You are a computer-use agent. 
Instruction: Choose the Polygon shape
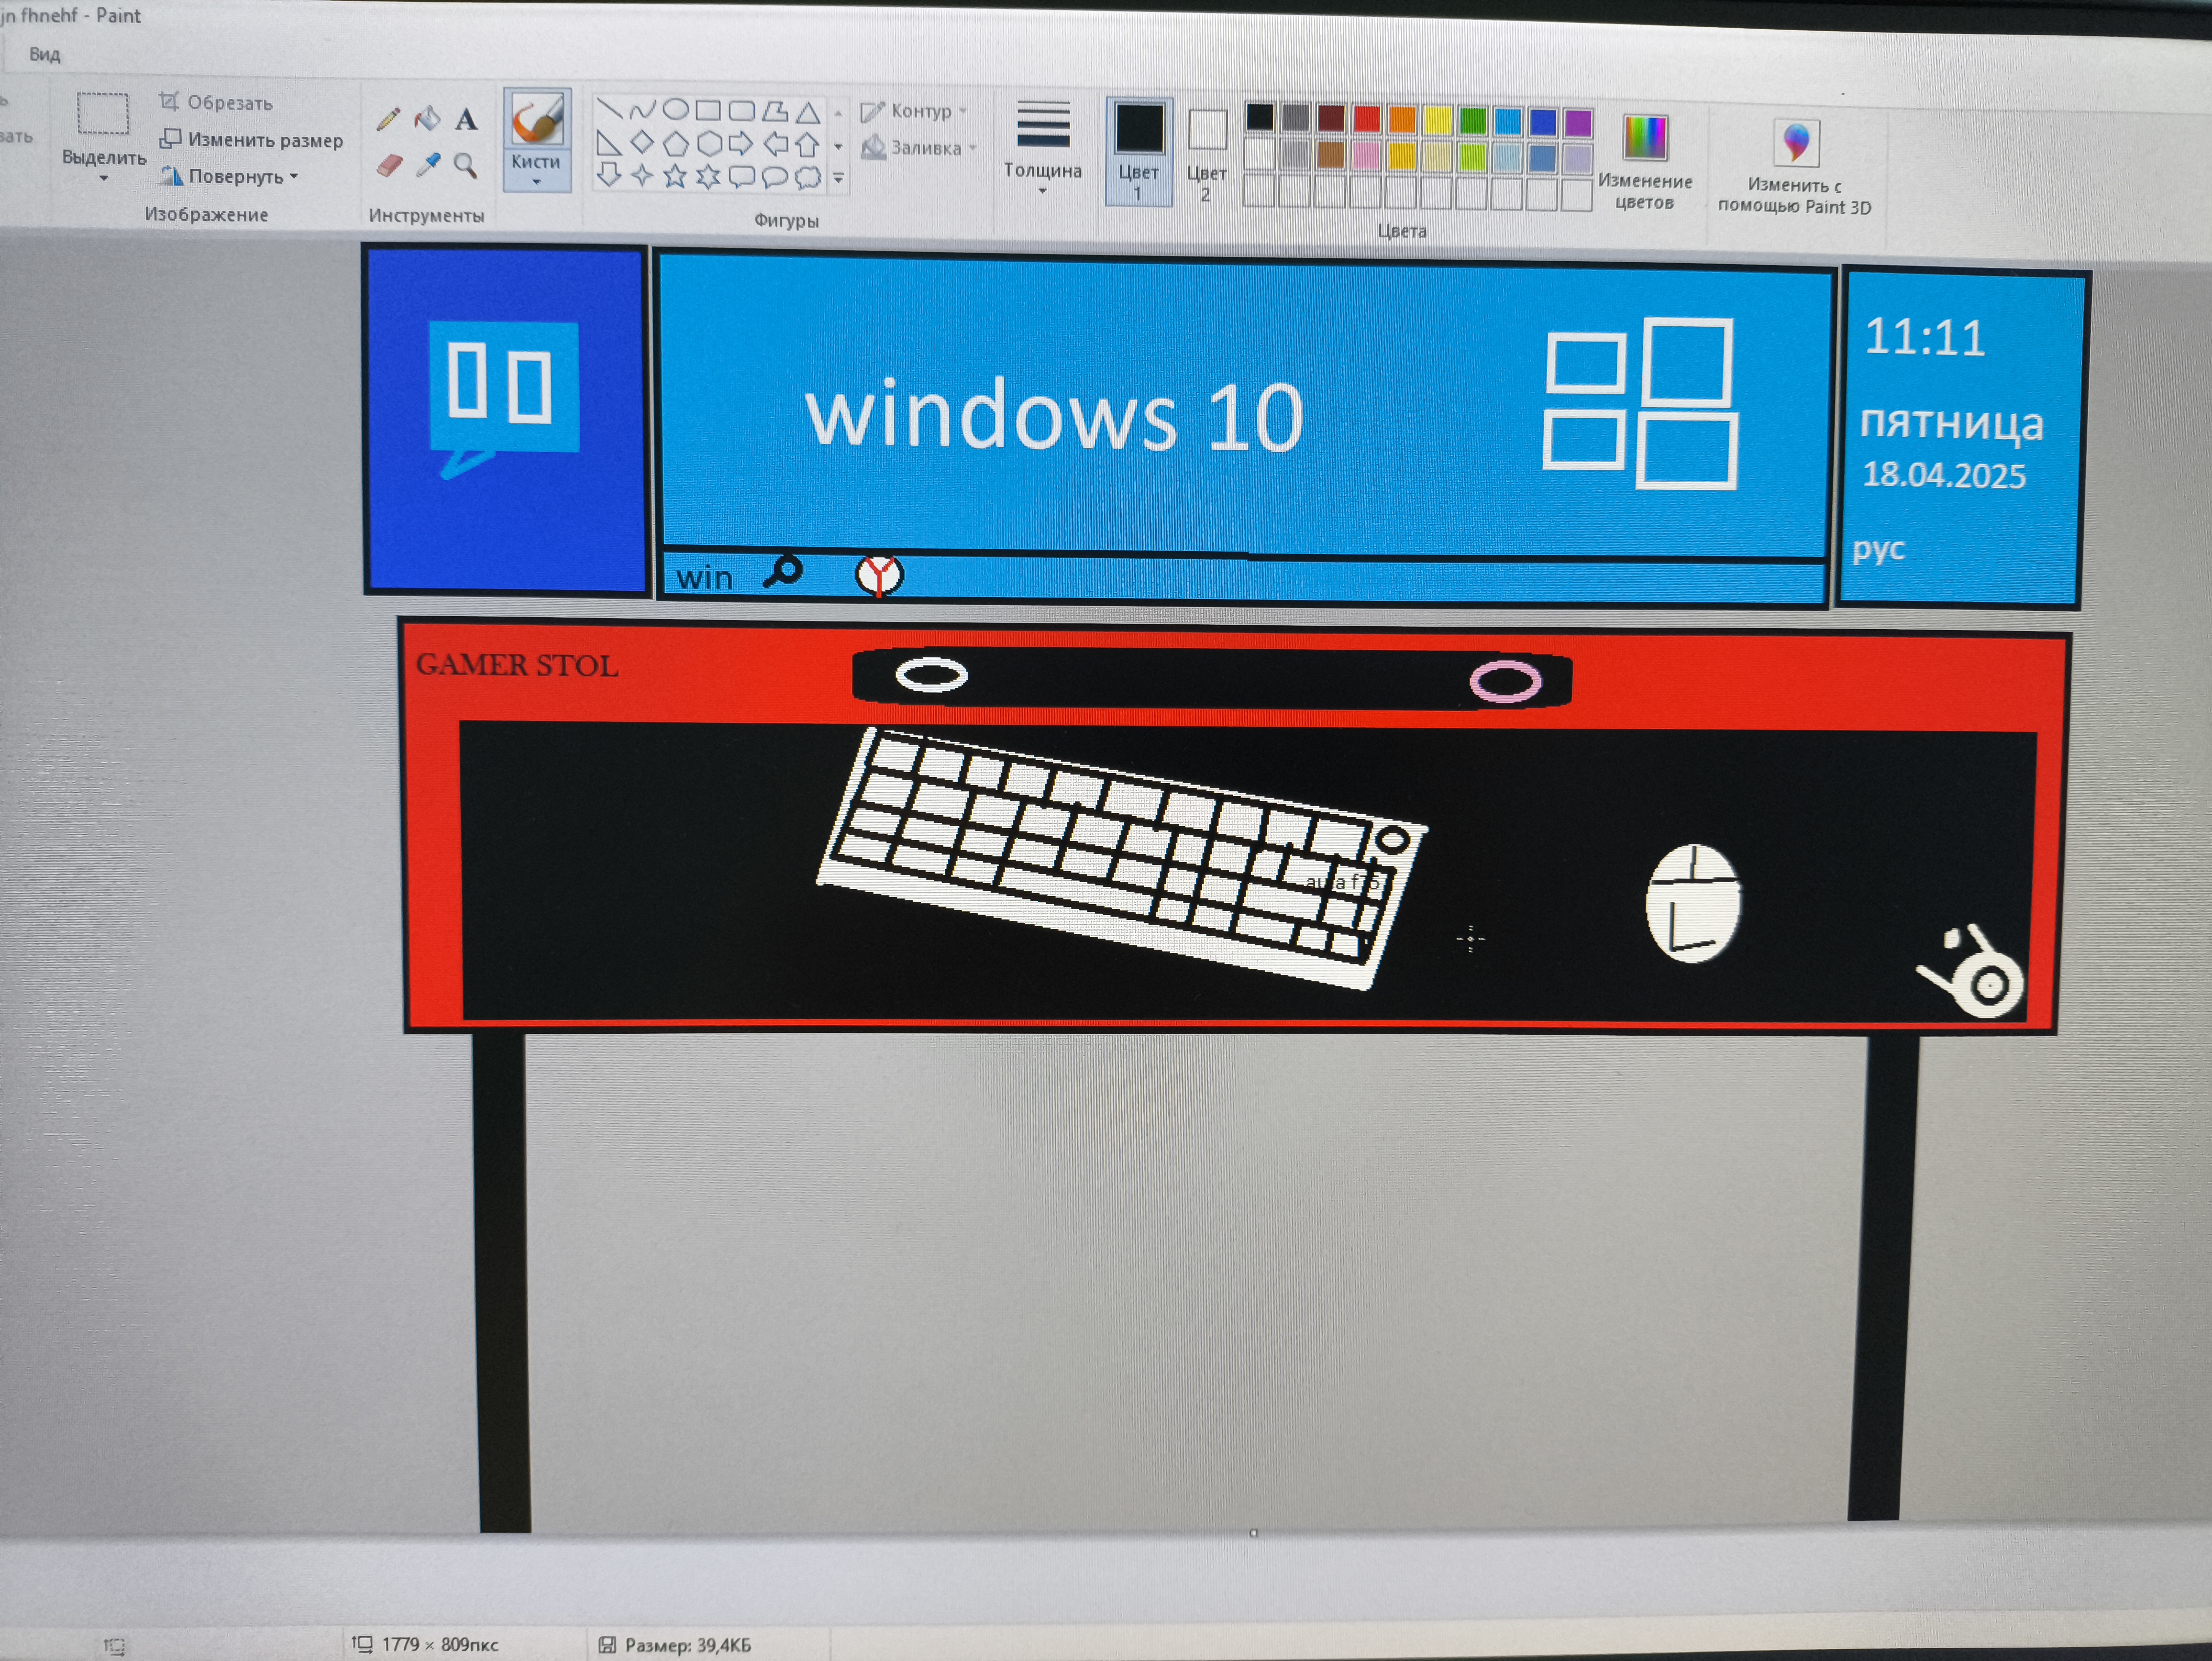(775, 111)
